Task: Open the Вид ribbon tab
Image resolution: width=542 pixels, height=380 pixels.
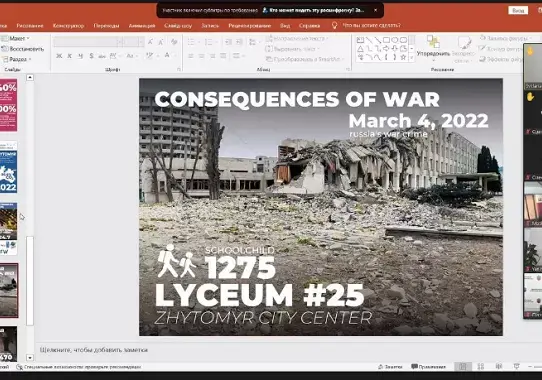Action: coord(285,26)
